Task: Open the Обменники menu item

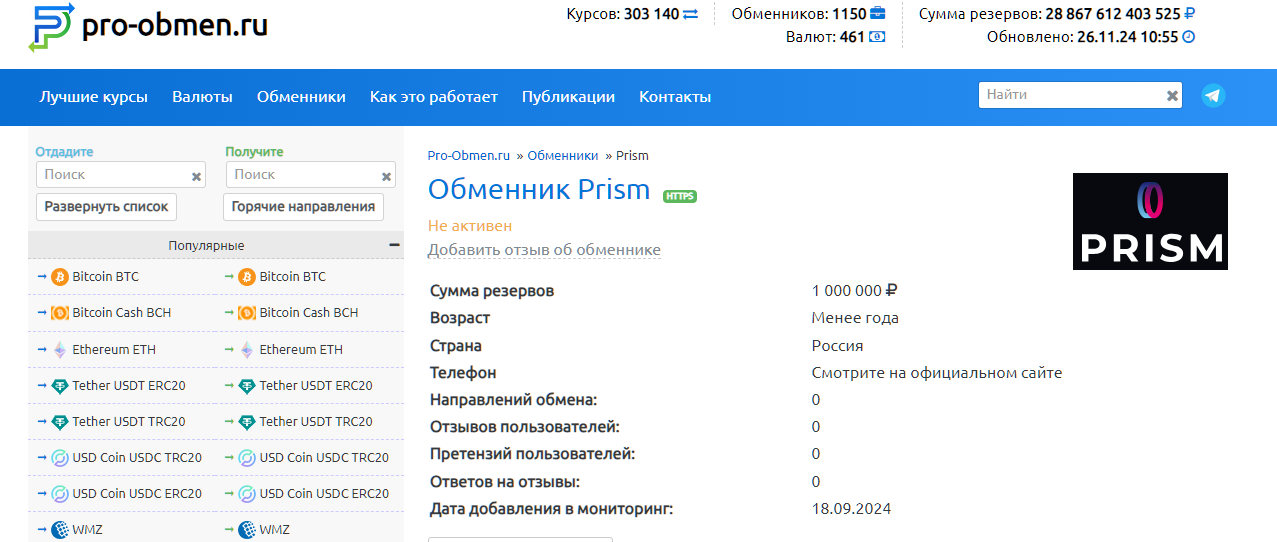Action: 301,97
